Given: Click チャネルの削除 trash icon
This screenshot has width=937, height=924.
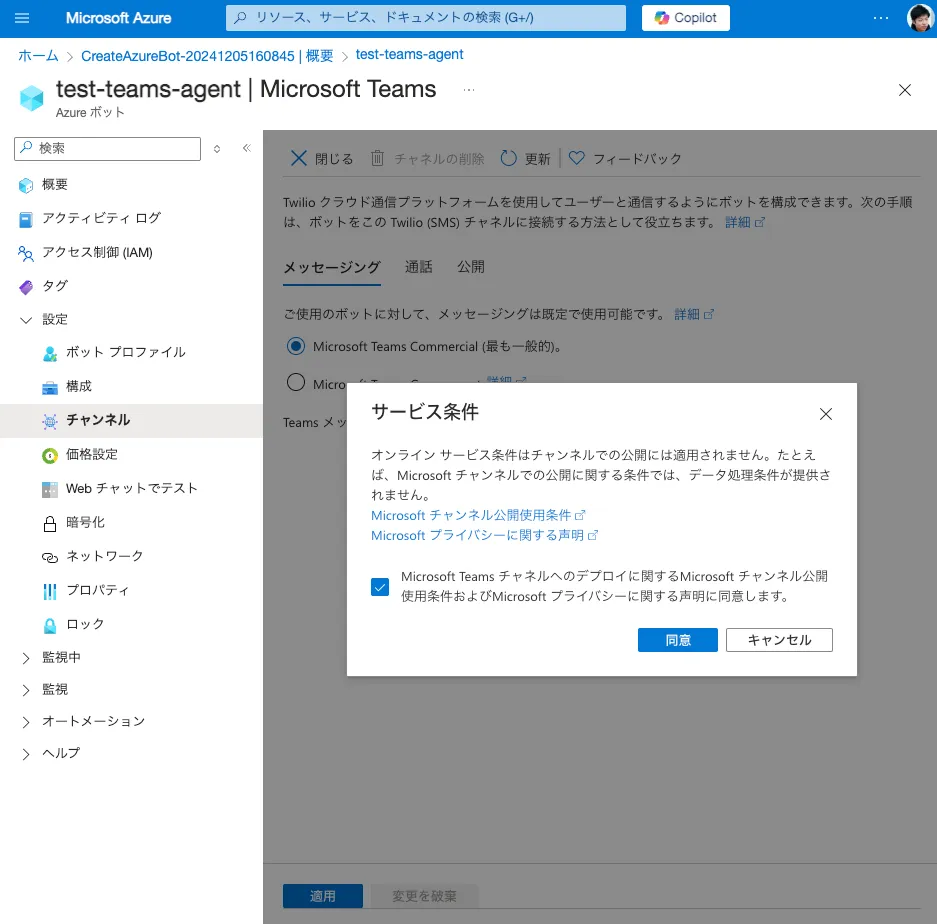Looking at the screenshot, I should click(377, 158).
